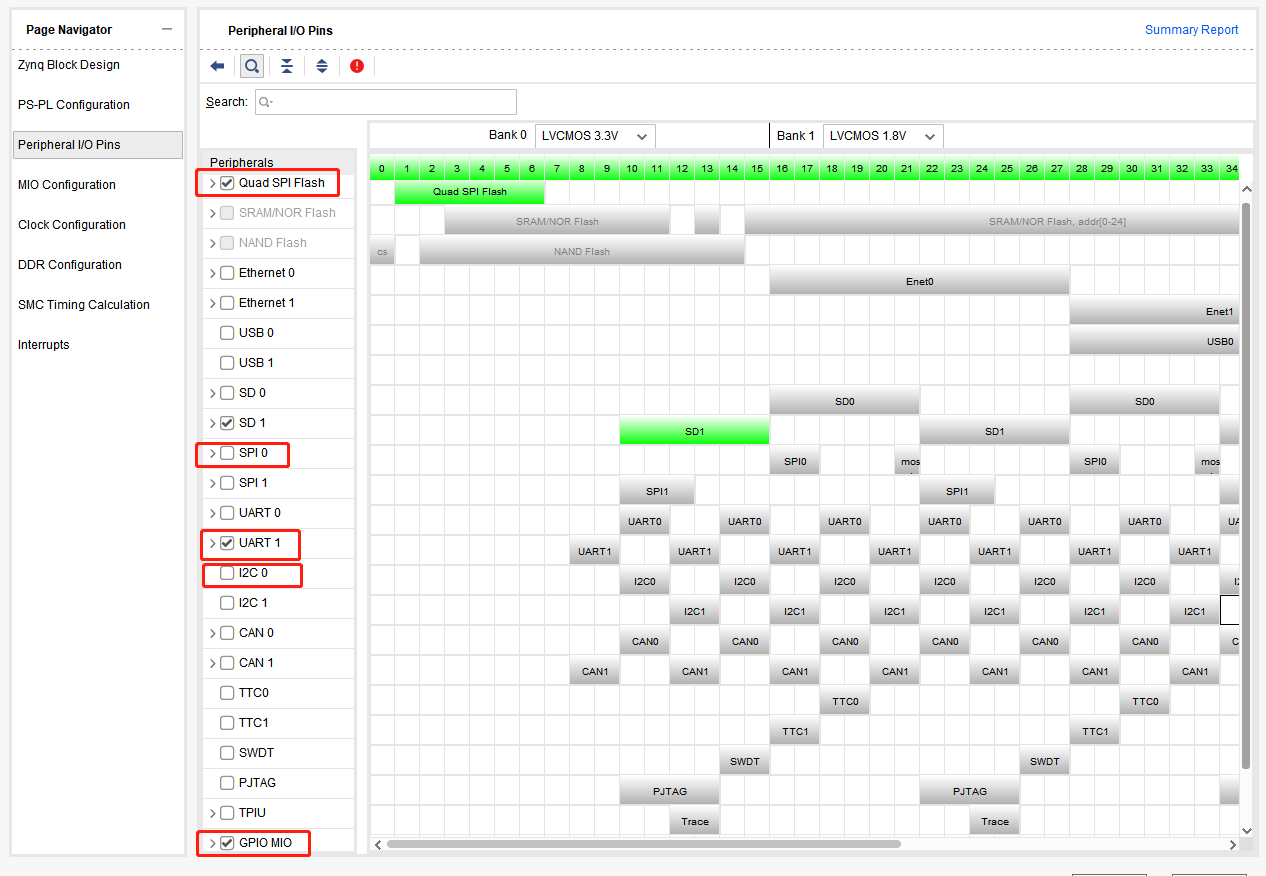Click the PJTAG block under pins 10-13
Image resolution: width=1266 pixels, height=876 pixels.
[x=669, y=791]
